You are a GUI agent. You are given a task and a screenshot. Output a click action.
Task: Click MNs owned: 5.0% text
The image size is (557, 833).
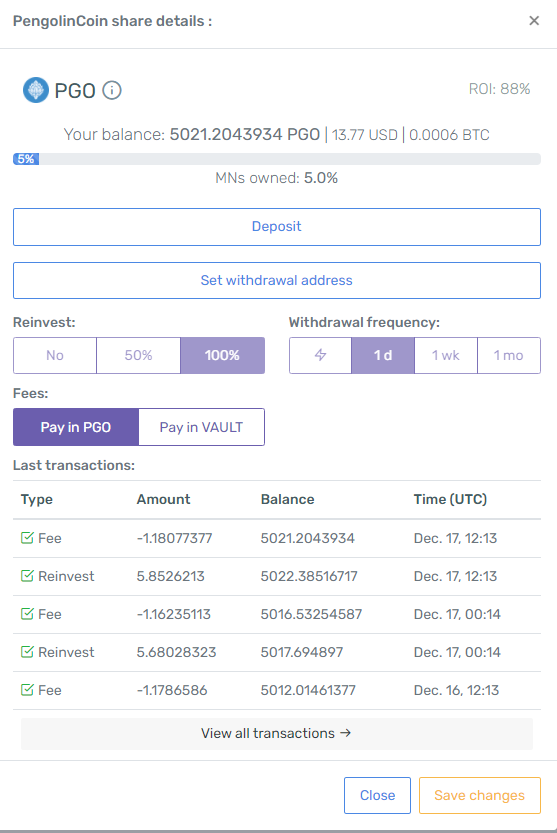click(x=276, y=178)
